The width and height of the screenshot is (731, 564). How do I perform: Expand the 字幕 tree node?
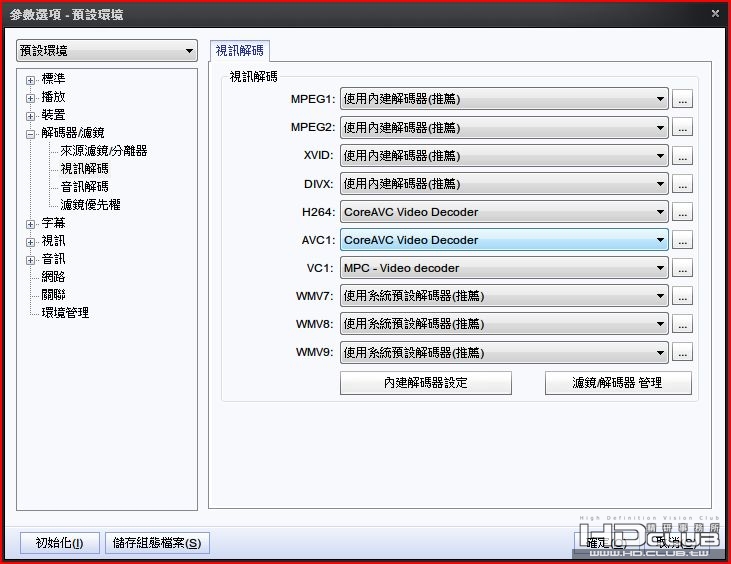pos(30,224)
